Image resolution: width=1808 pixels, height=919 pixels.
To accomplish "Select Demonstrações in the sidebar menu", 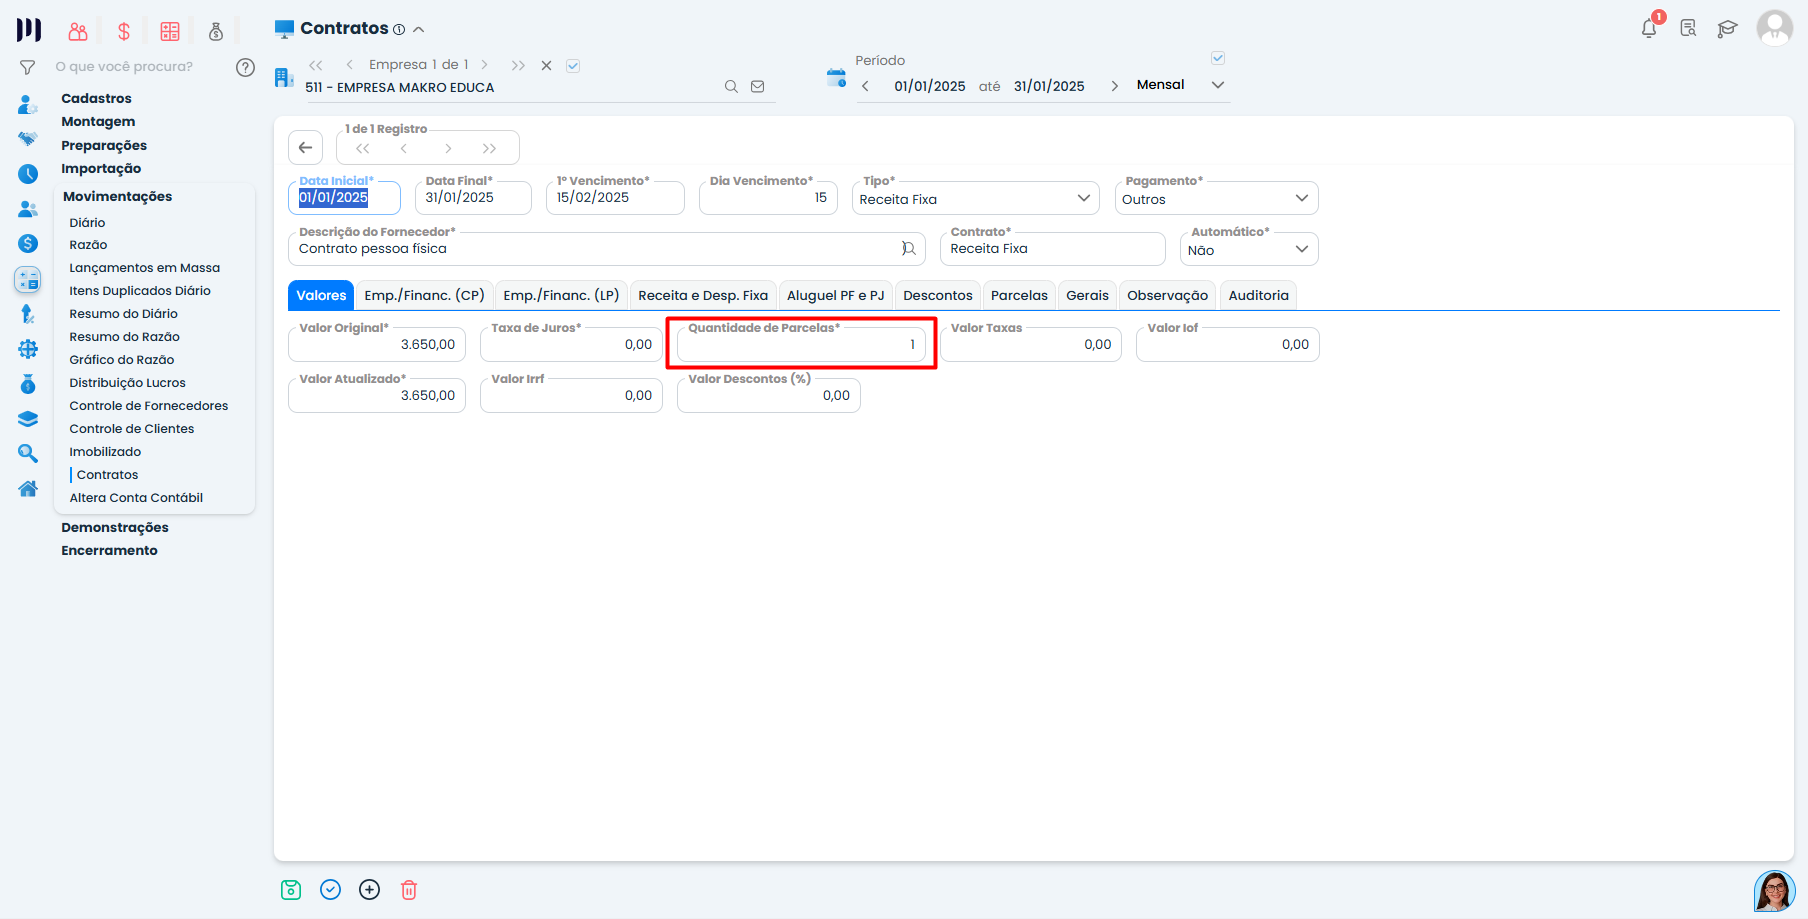I will coord(115,528).
